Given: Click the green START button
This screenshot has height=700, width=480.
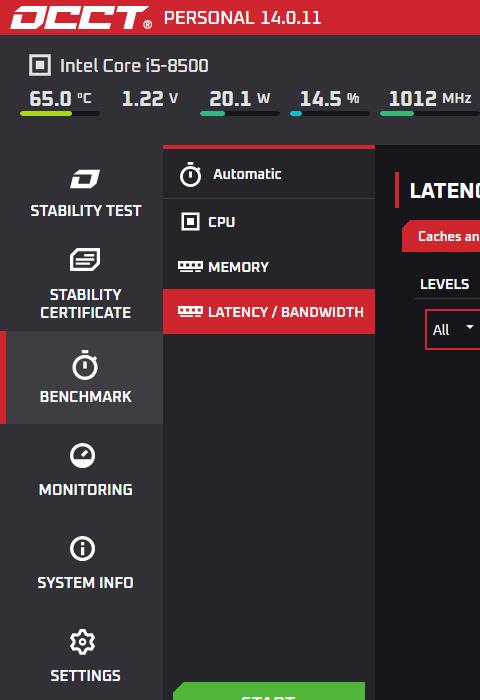Looking at the screenshot, I should [269, 691].
